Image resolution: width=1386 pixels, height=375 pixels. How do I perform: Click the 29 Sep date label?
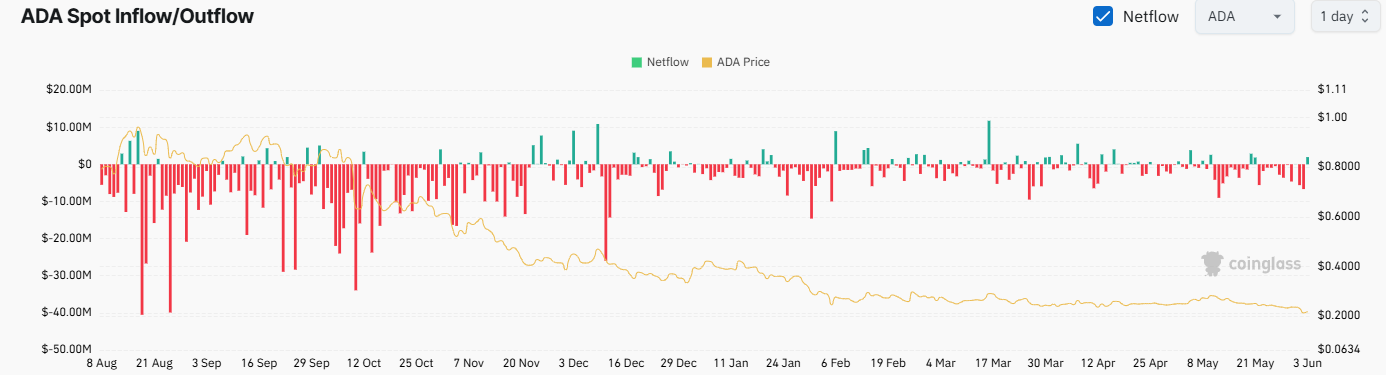pos(312,363)
